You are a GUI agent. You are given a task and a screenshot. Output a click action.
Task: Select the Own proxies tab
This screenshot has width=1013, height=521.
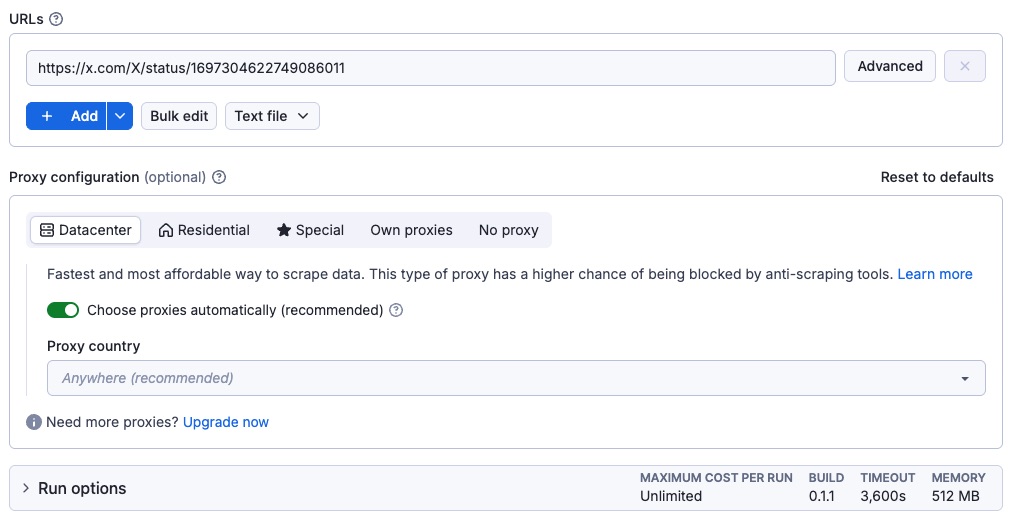click(411, 230)
